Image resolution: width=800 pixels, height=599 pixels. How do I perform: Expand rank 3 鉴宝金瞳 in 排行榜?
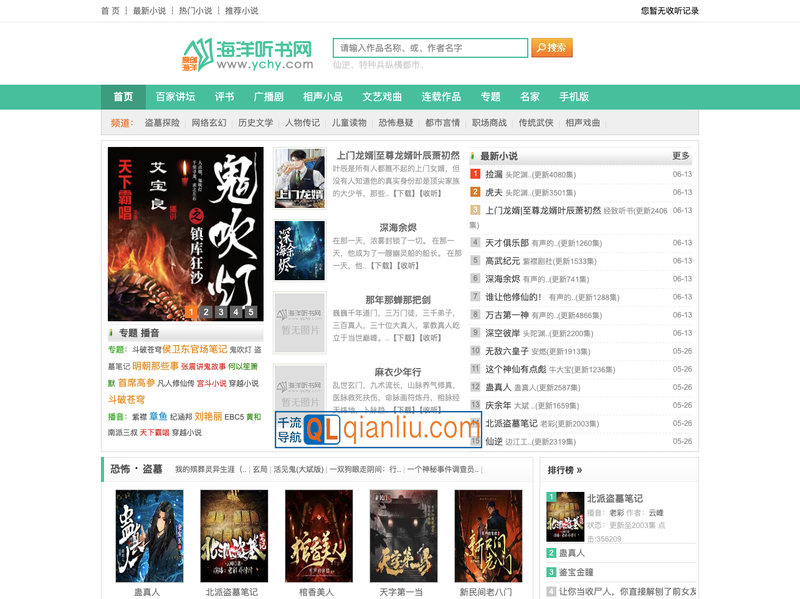[575, 572]
